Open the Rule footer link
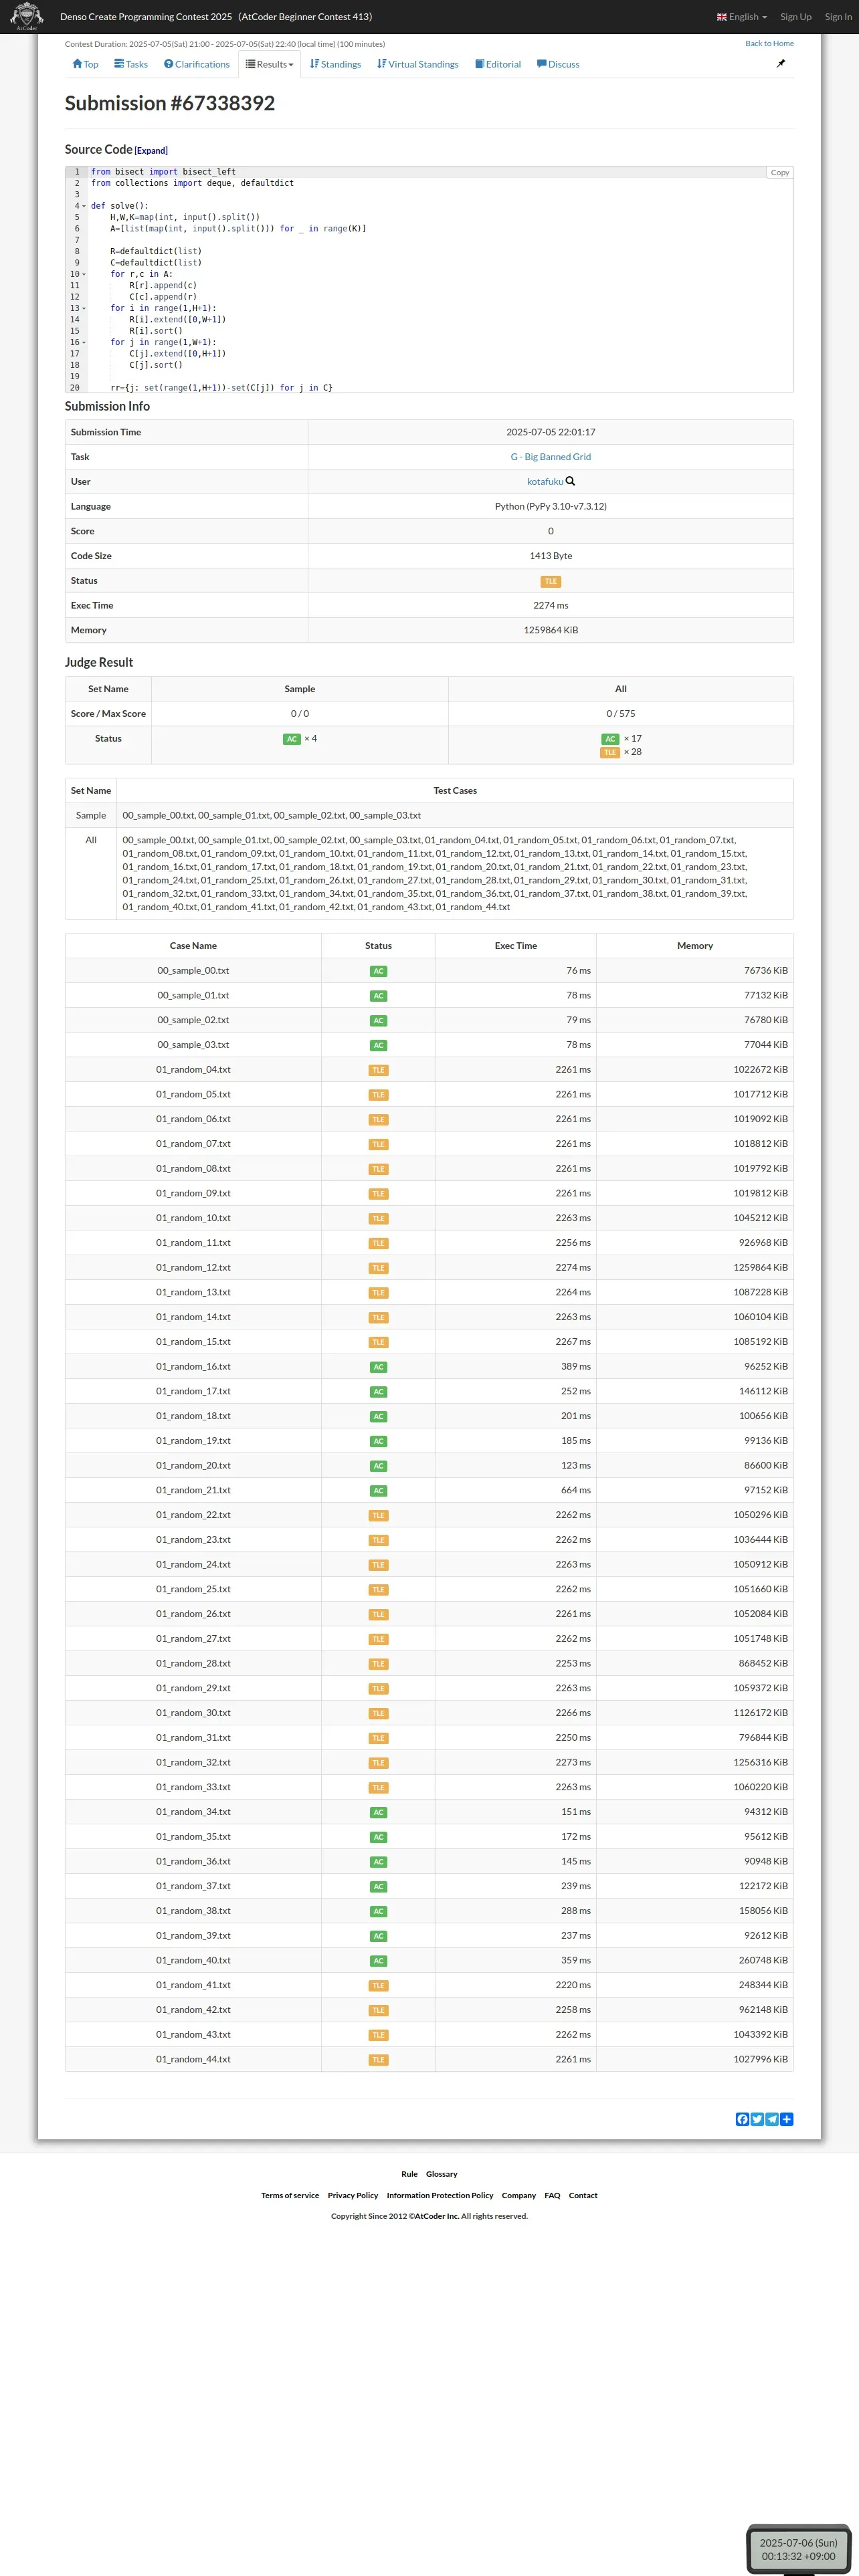The image size is (859, 2576). [409, 2174]
